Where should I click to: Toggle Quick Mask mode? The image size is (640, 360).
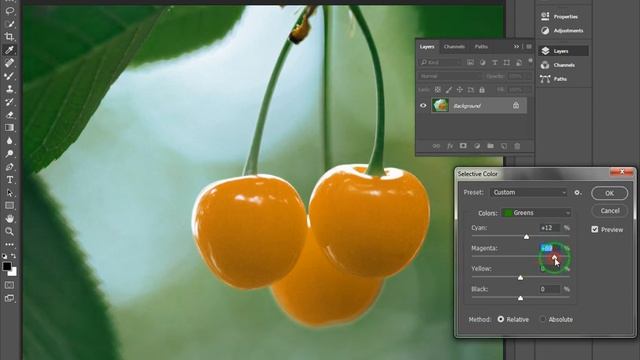click(x=9, y=285)
